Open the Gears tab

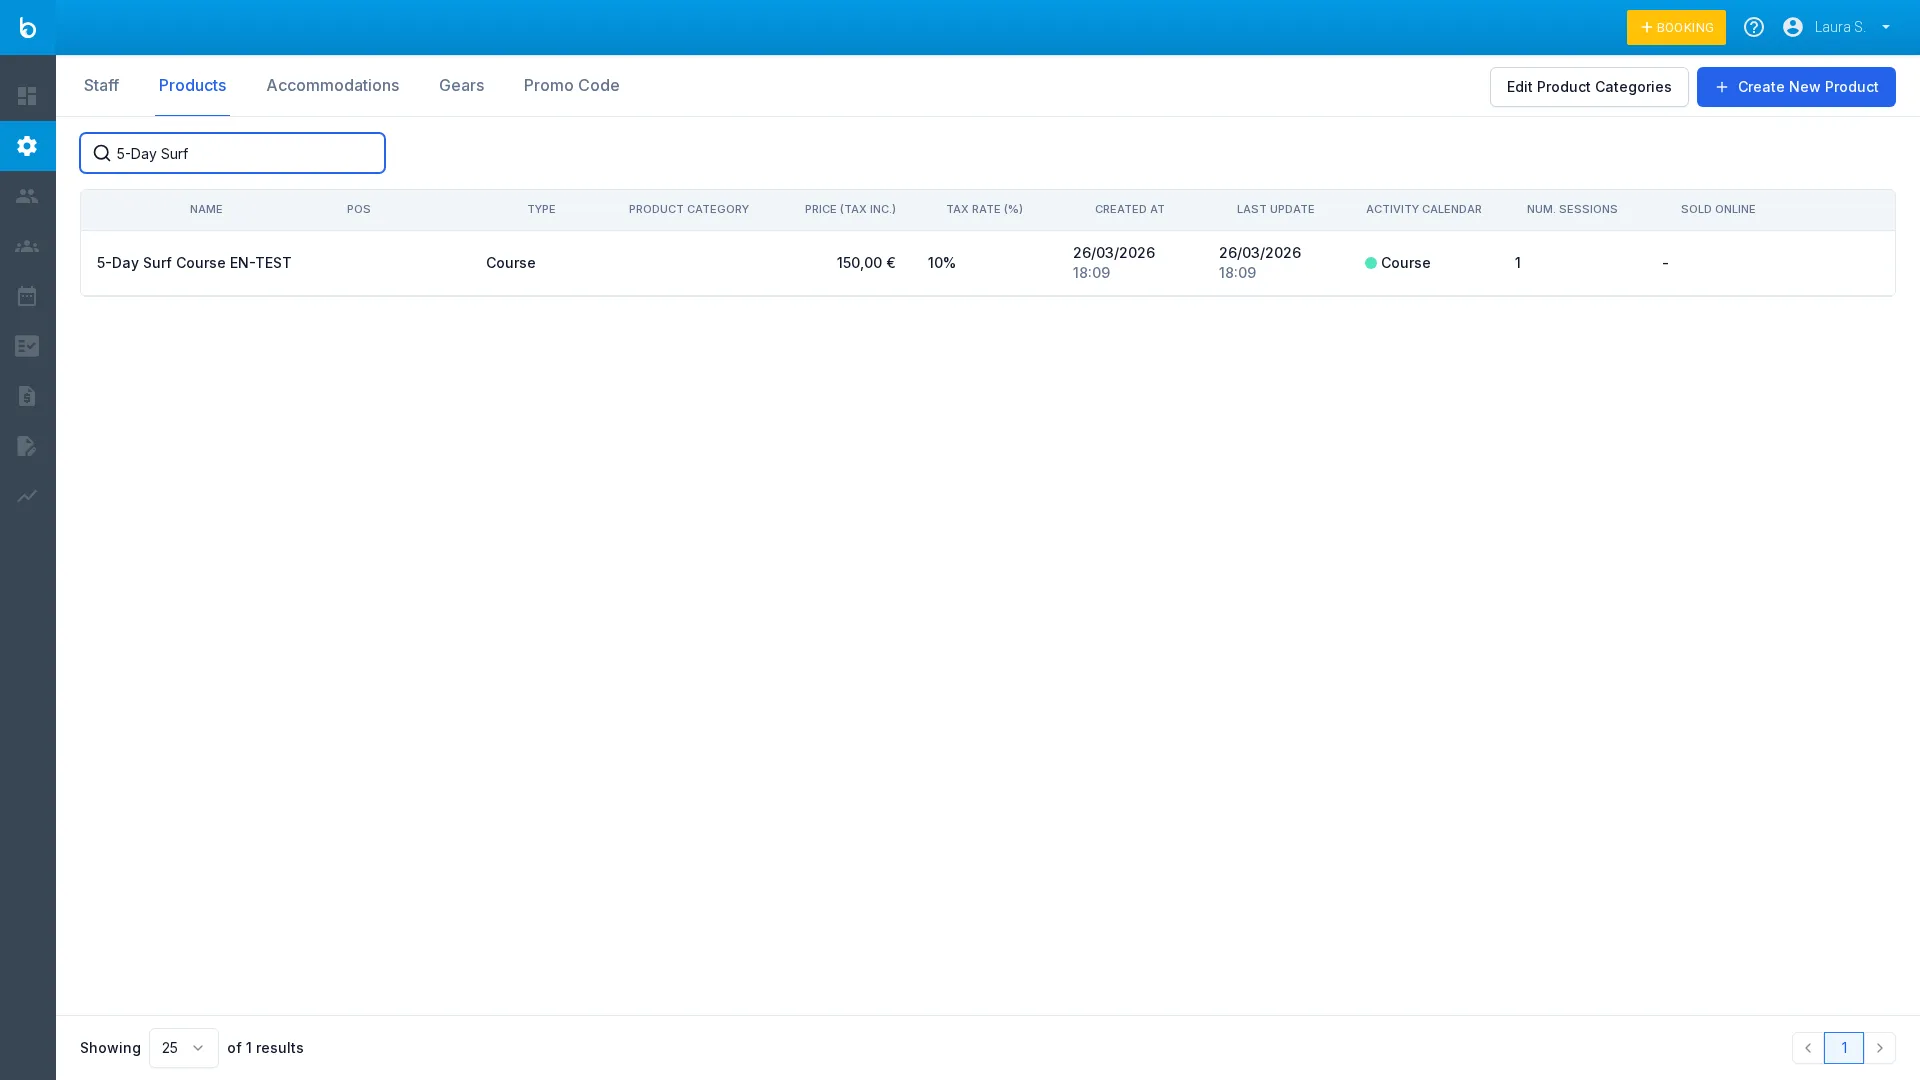pyautogui.click(x=461, y=86)
